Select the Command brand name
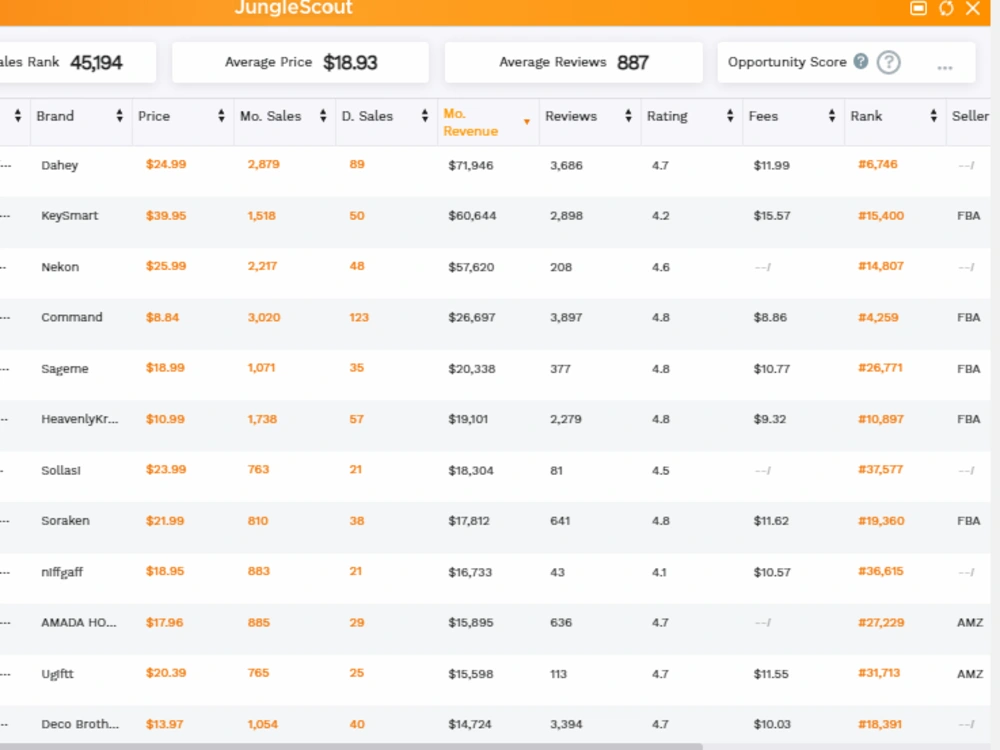 point(71,317)
